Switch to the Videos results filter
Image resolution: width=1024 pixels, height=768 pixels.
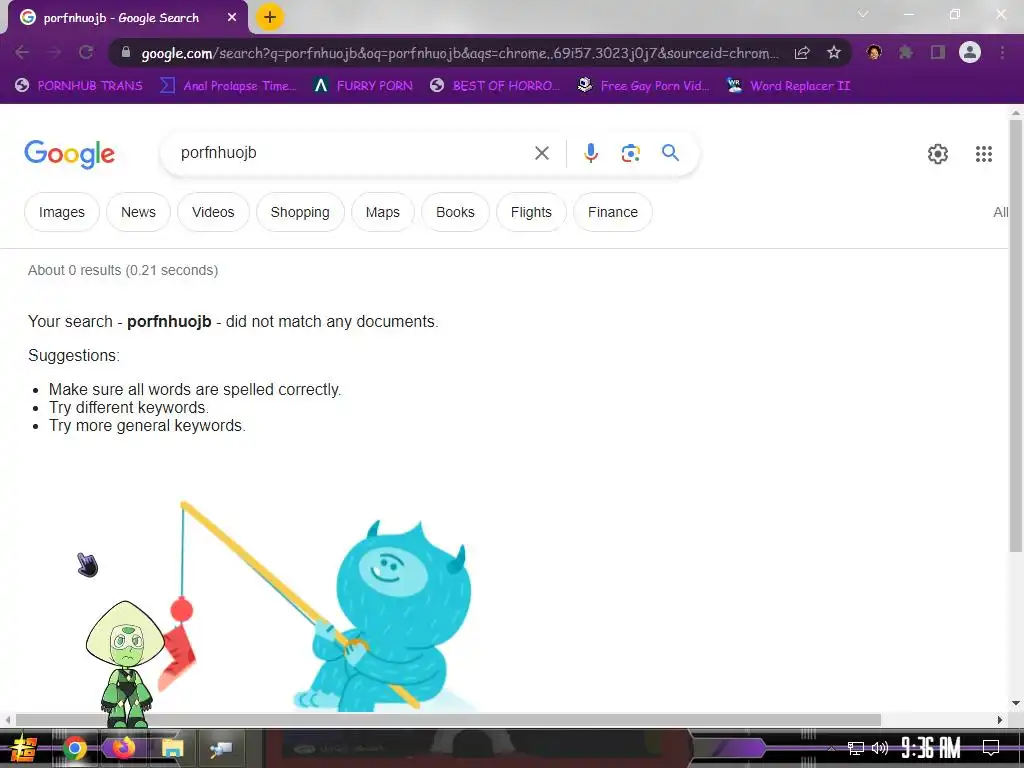[x=213, y=212]
